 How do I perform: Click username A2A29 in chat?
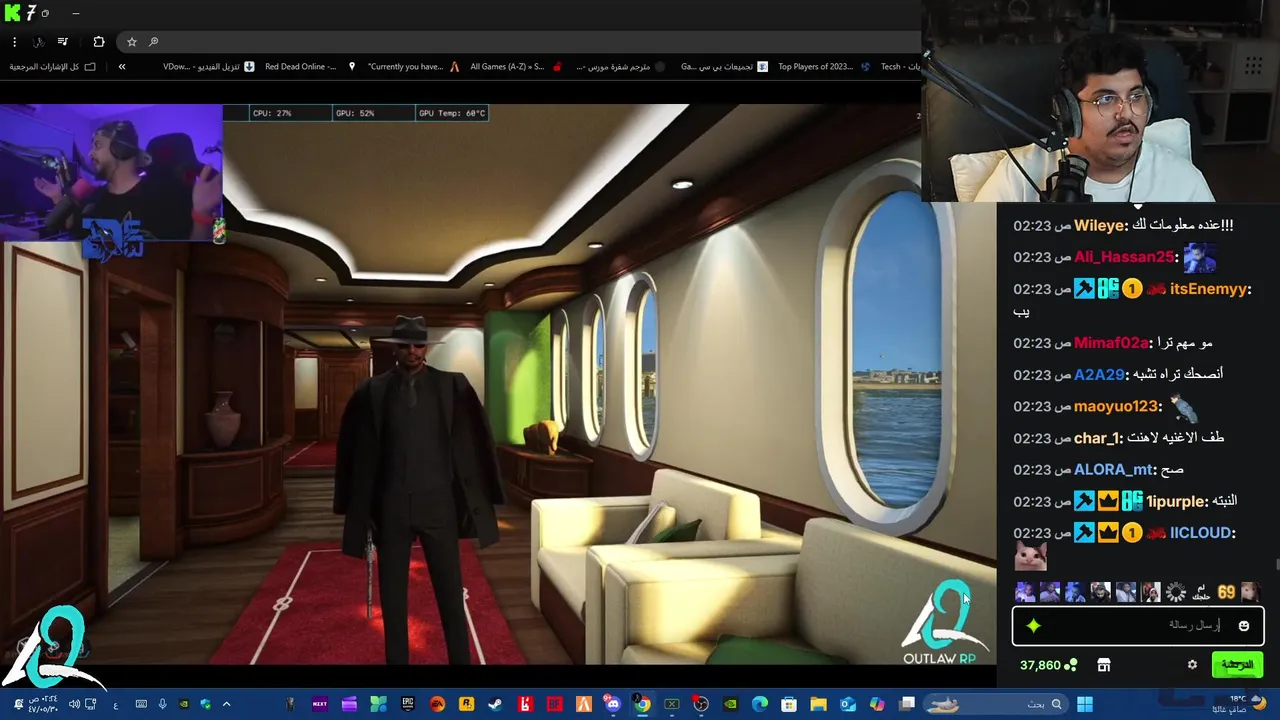point(1100,374)
